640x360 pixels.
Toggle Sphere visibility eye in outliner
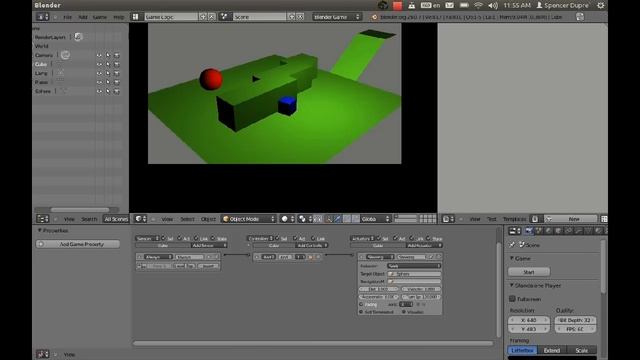coord(99,91)
